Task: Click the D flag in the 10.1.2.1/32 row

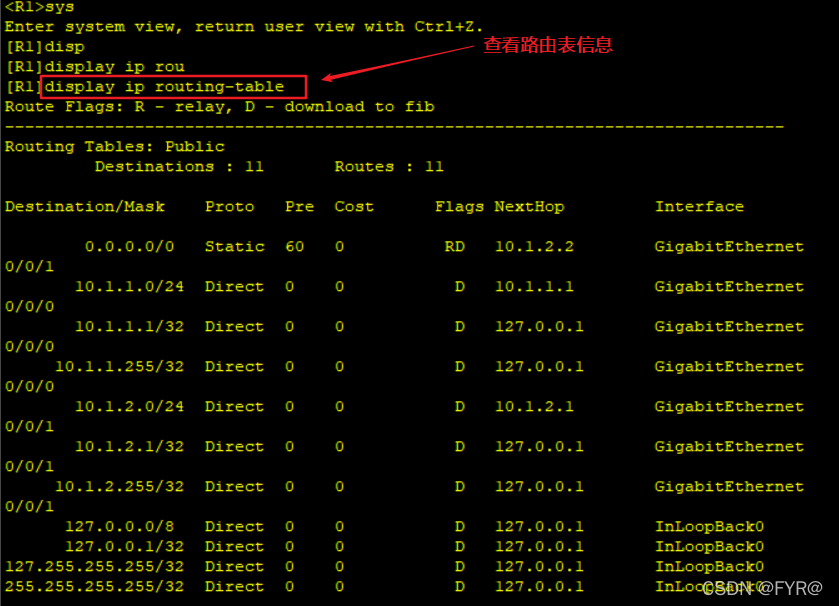Action: tap(460, 447)
